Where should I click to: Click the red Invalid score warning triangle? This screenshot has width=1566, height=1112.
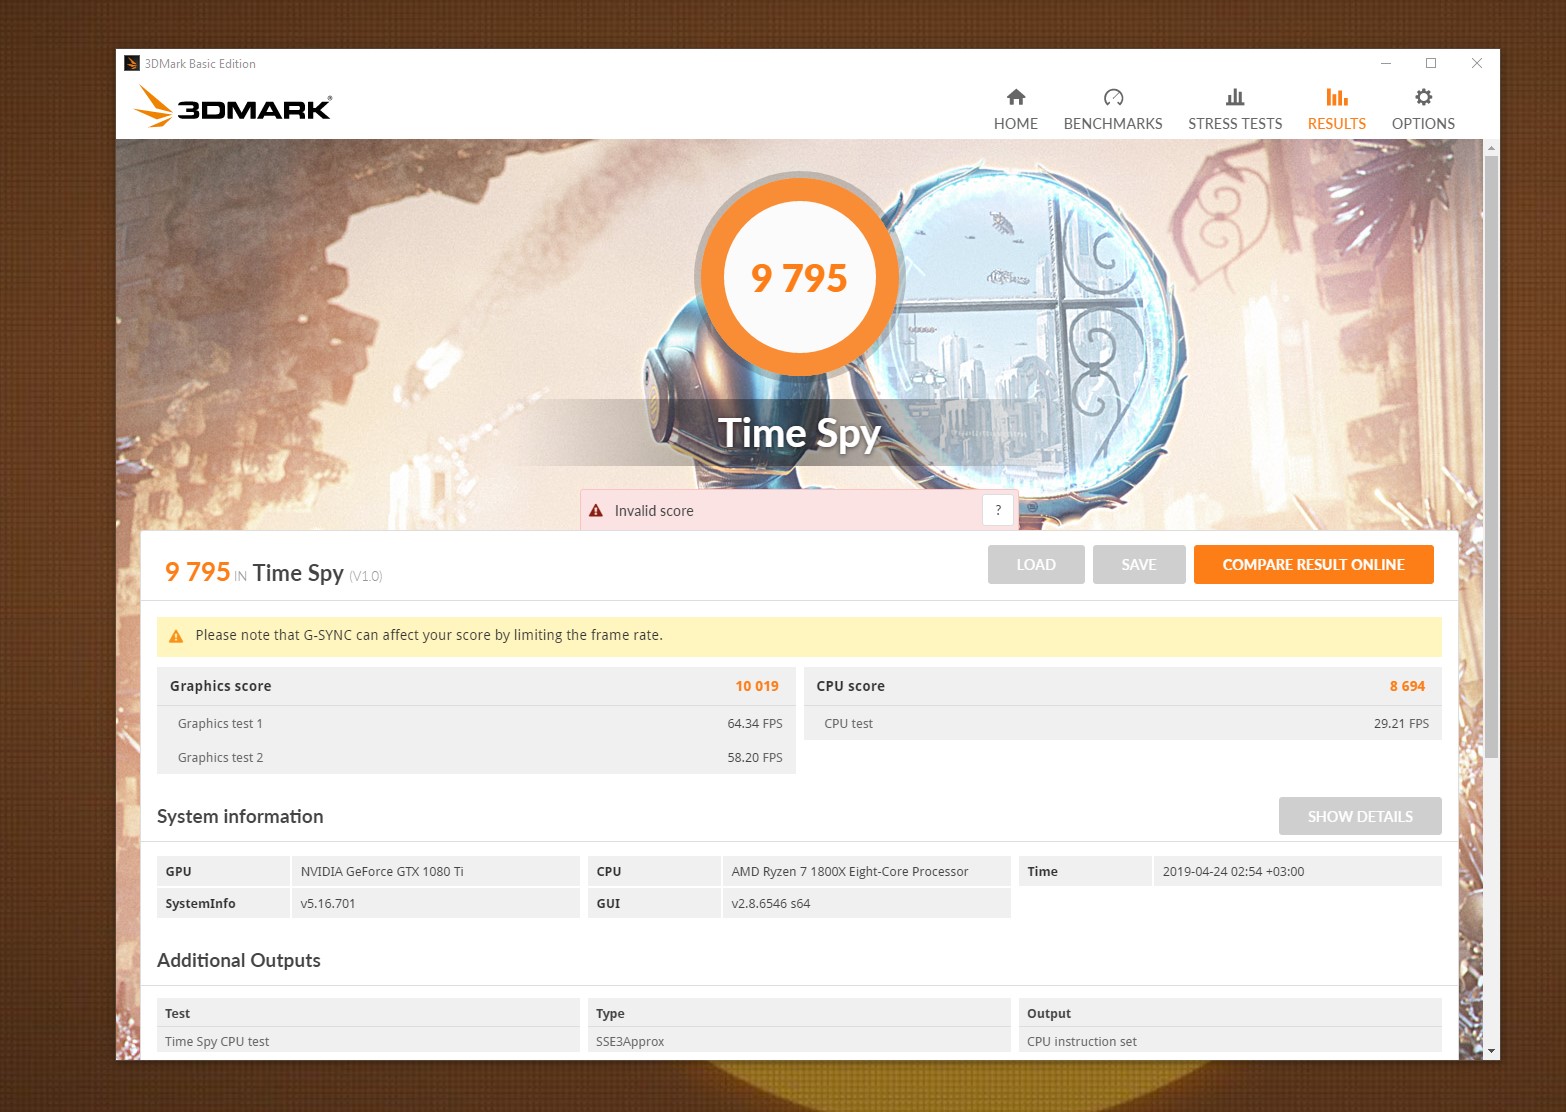point(596,510)
